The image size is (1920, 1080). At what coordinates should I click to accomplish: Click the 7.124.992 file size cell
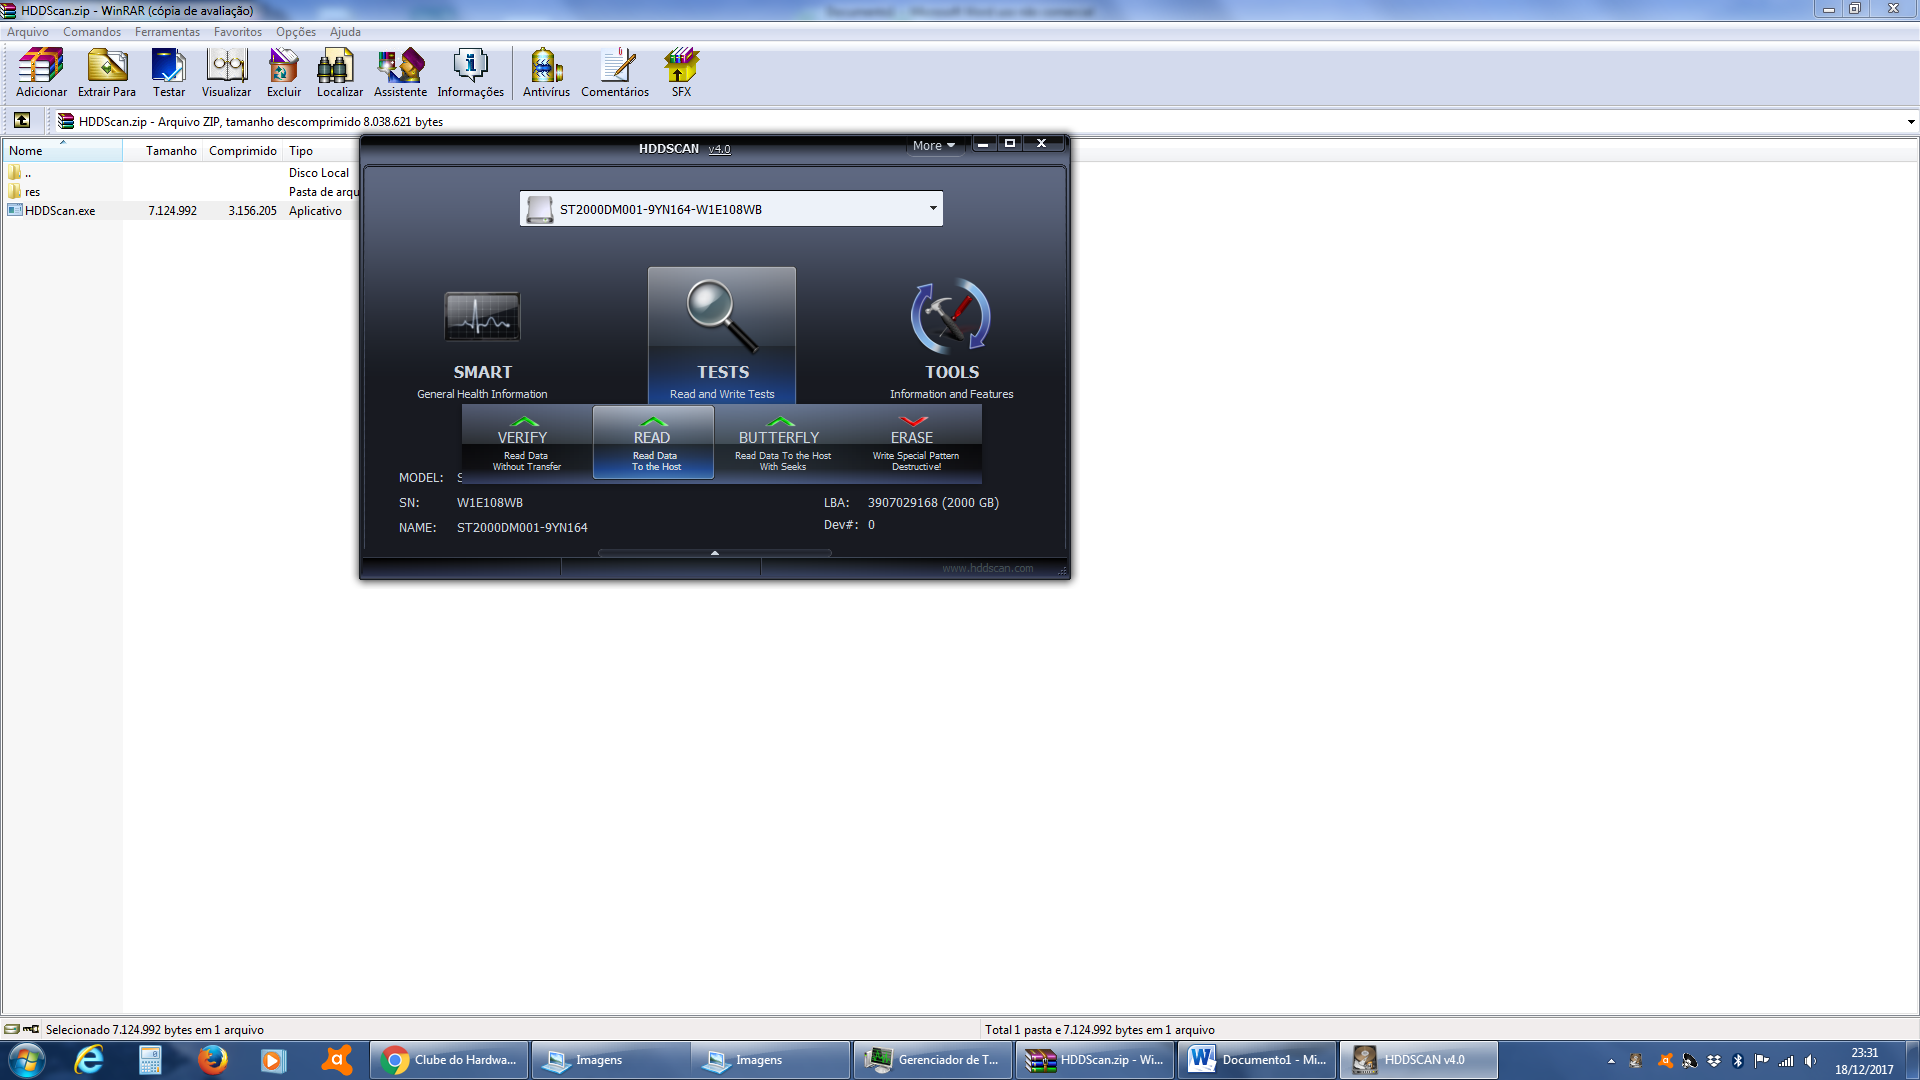172,211
